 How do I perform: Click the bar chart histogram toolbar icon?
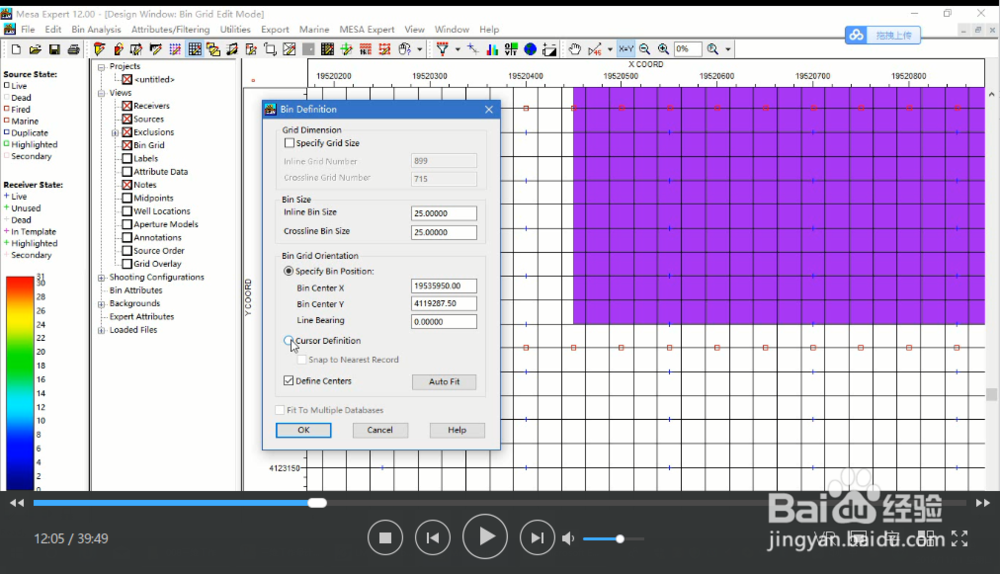coord(492,49)
